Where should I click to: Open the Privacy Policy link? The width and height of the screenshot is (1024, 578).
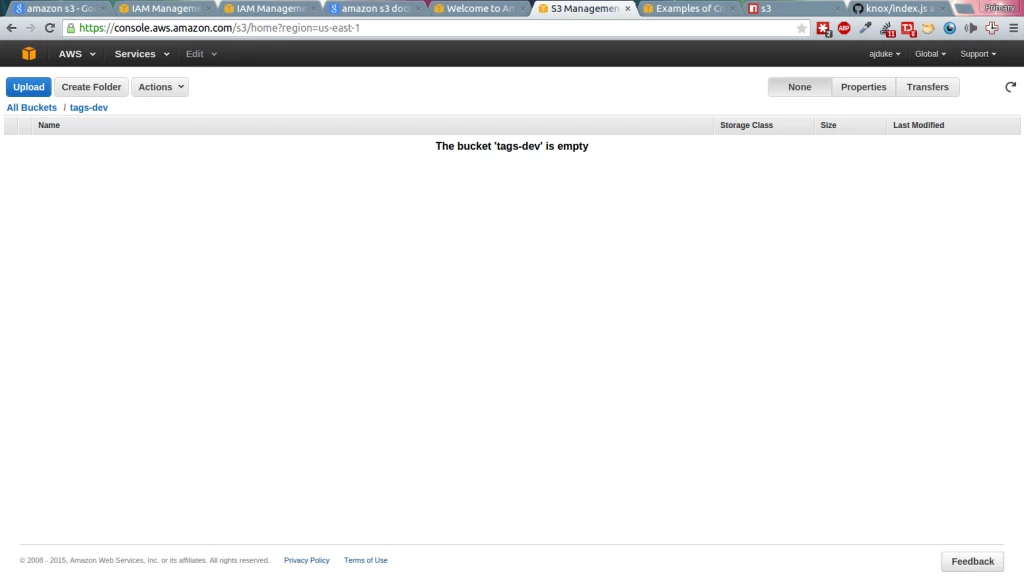tap(307, 560)
